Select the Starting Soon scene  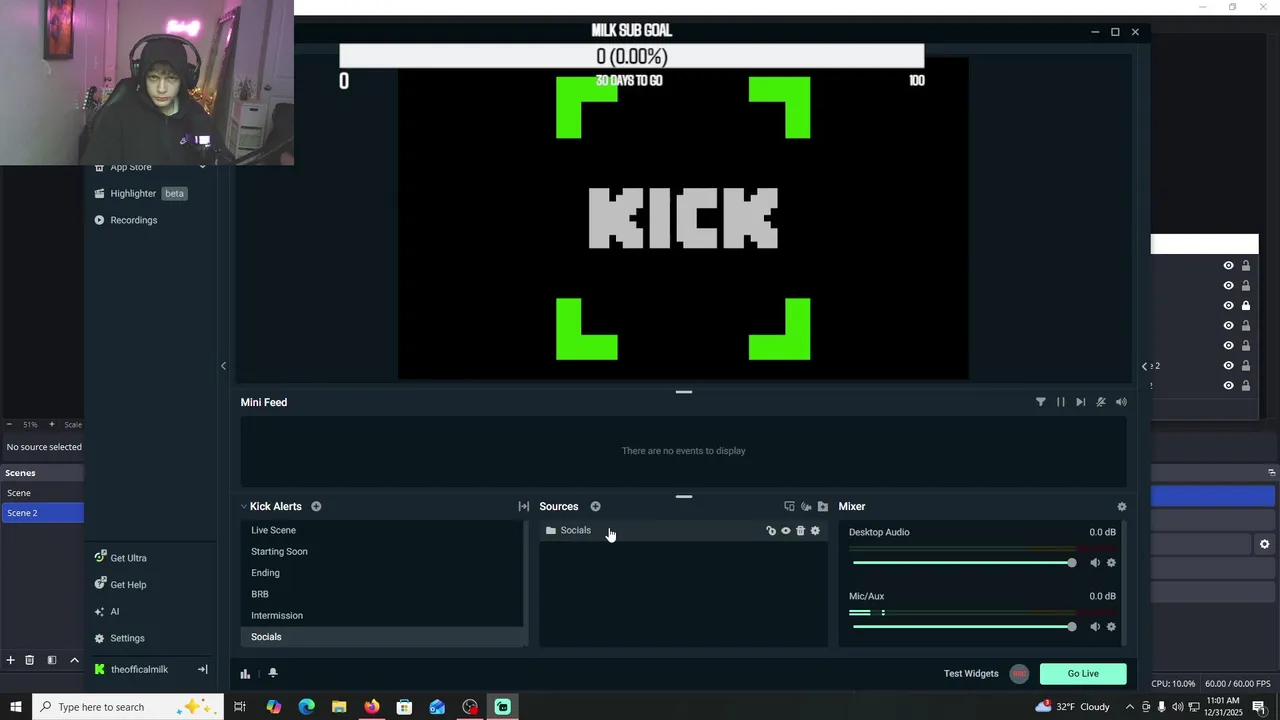[x=382, y=551]
